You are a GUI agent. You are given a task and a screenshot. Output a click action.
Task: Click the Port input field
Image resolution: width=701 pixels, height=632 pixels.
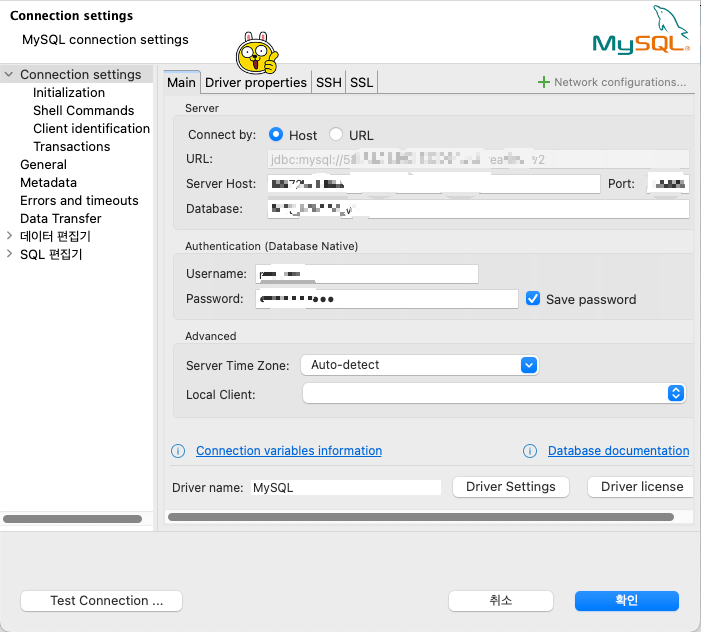click(x=668, y=184)
